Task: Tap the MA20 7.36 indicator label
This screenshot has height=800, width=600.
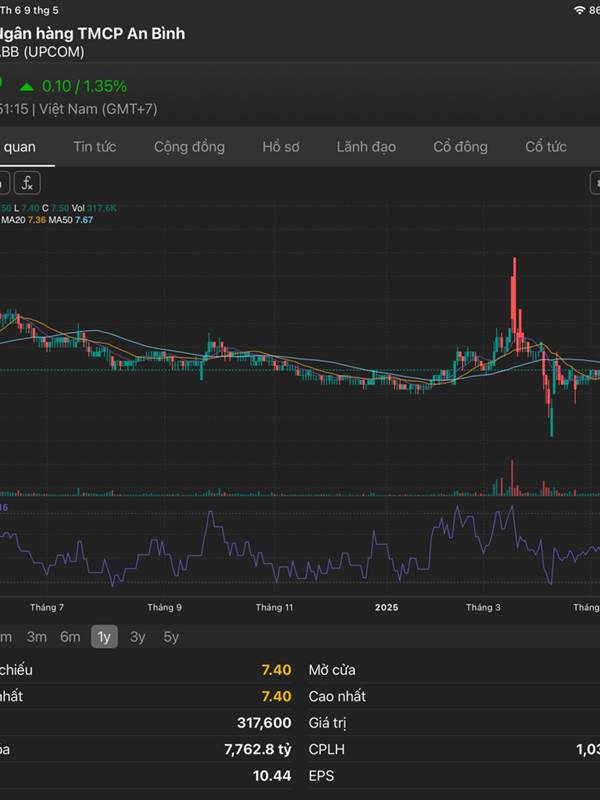Action: click(x=23, y=220)
